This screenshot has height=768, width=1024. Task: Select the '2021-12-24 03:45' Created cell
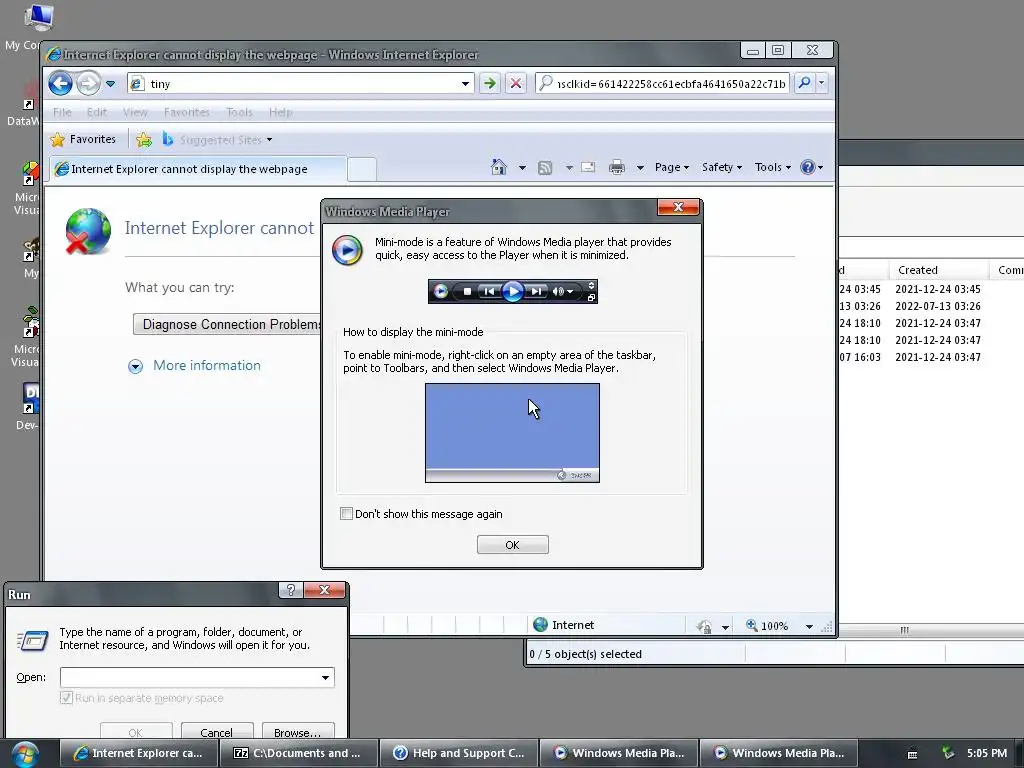point(938,289)
